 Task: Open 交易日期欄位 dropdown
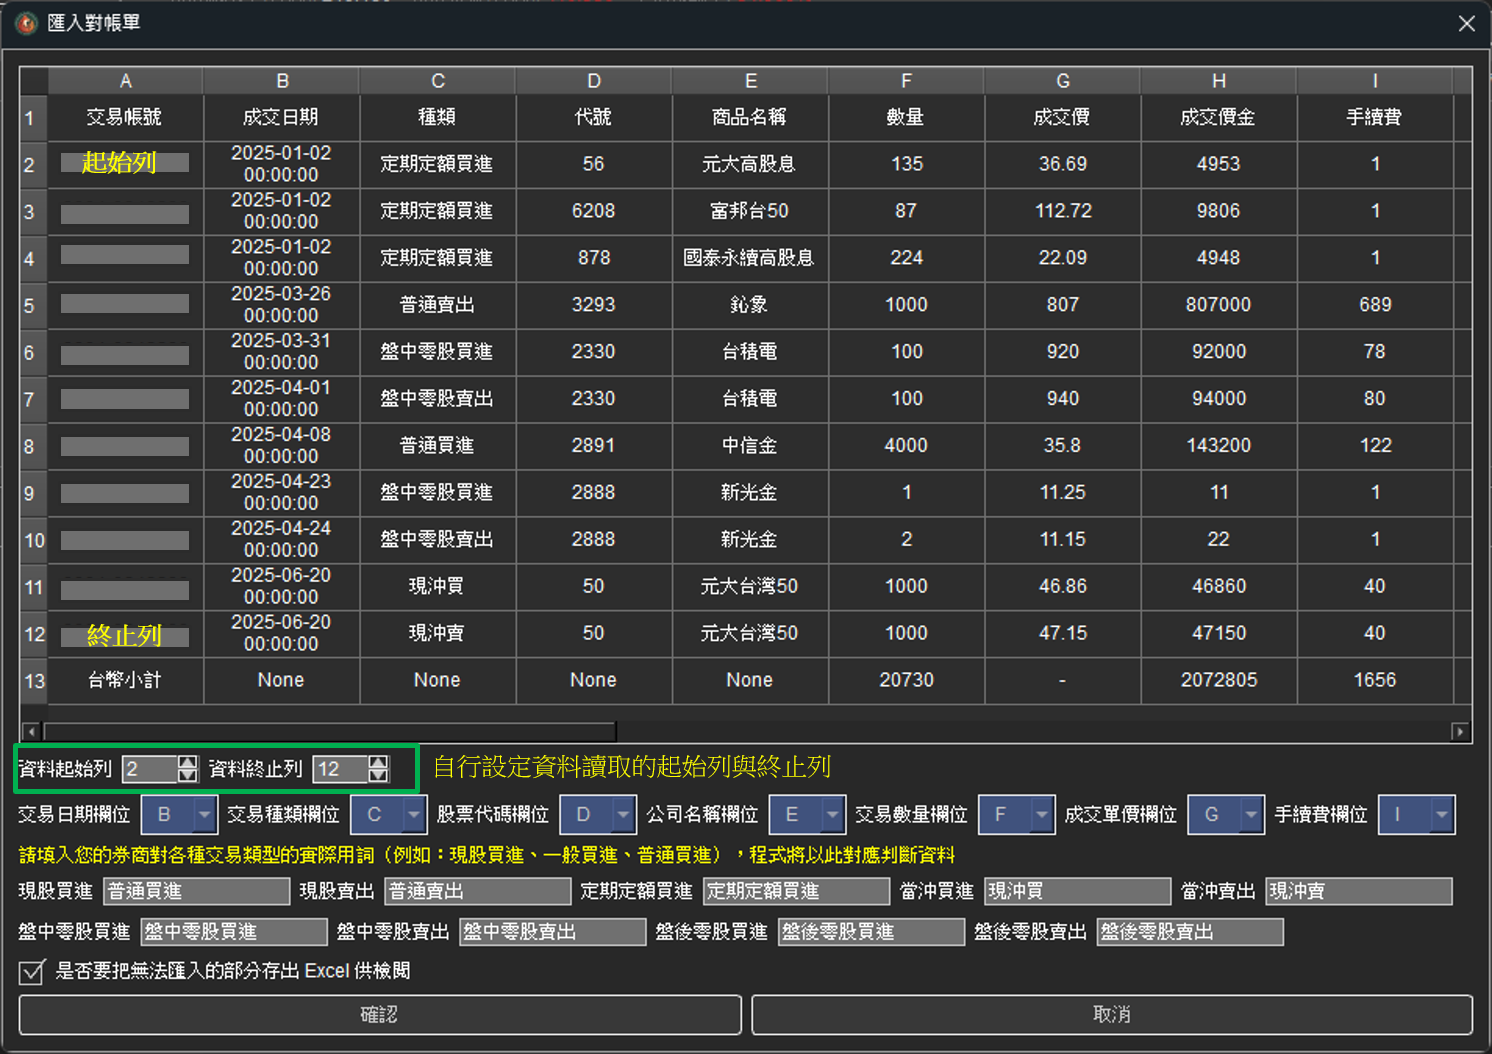(179, 815)
